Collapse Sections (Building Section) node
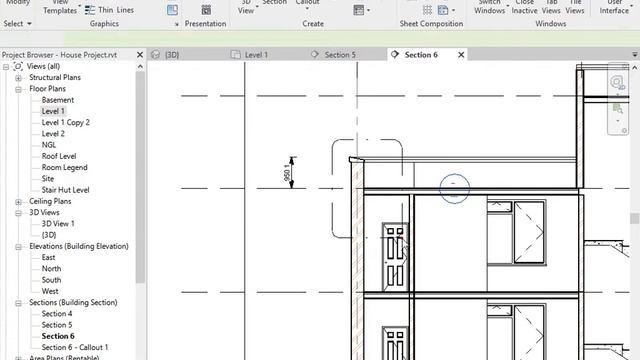Image resolution: width=640 pixels, height=360 pixels. [x=18, y=303]
